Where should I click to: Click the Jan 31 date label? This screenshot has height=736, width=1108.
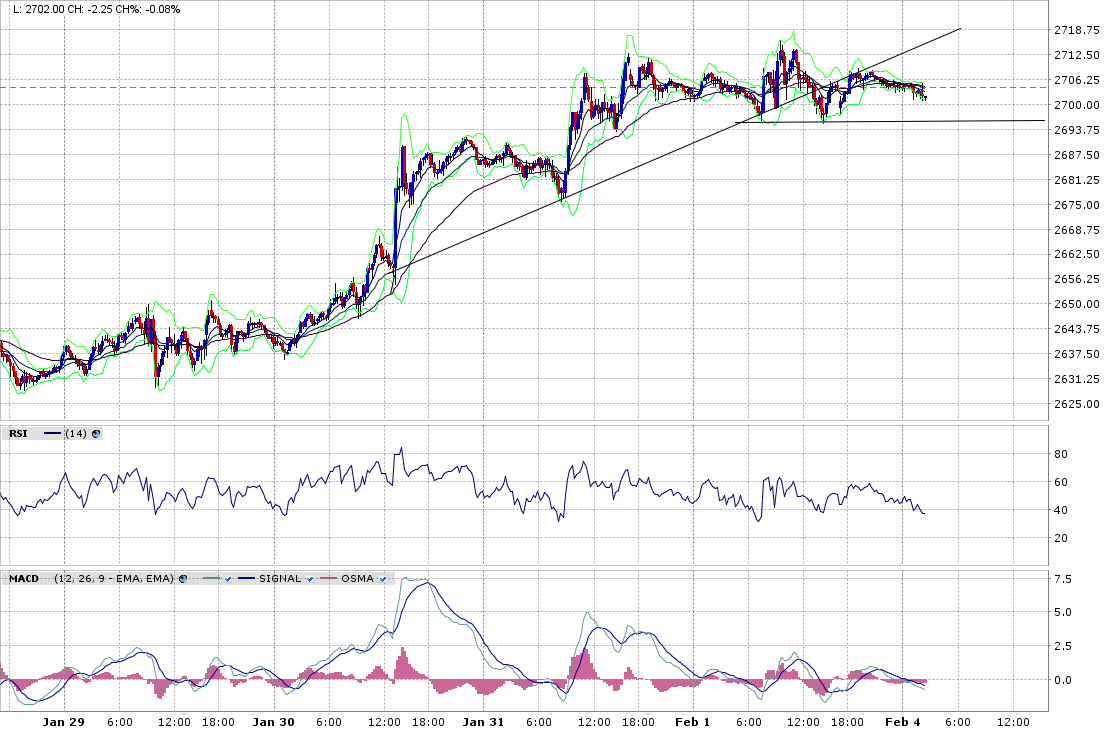[483, 722]
